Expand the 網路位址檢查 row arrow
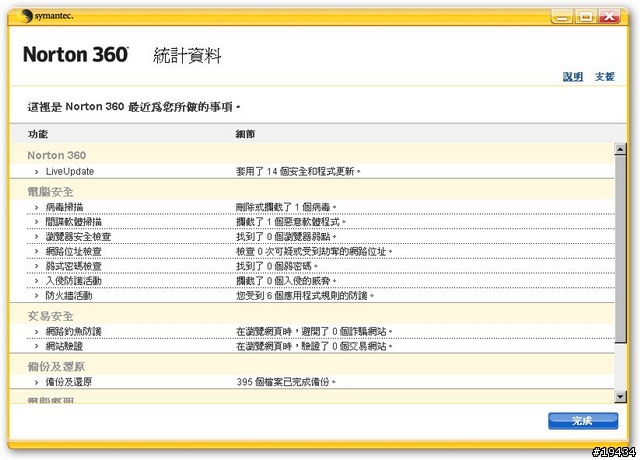640x460 pixels. (x=36, y=252)
